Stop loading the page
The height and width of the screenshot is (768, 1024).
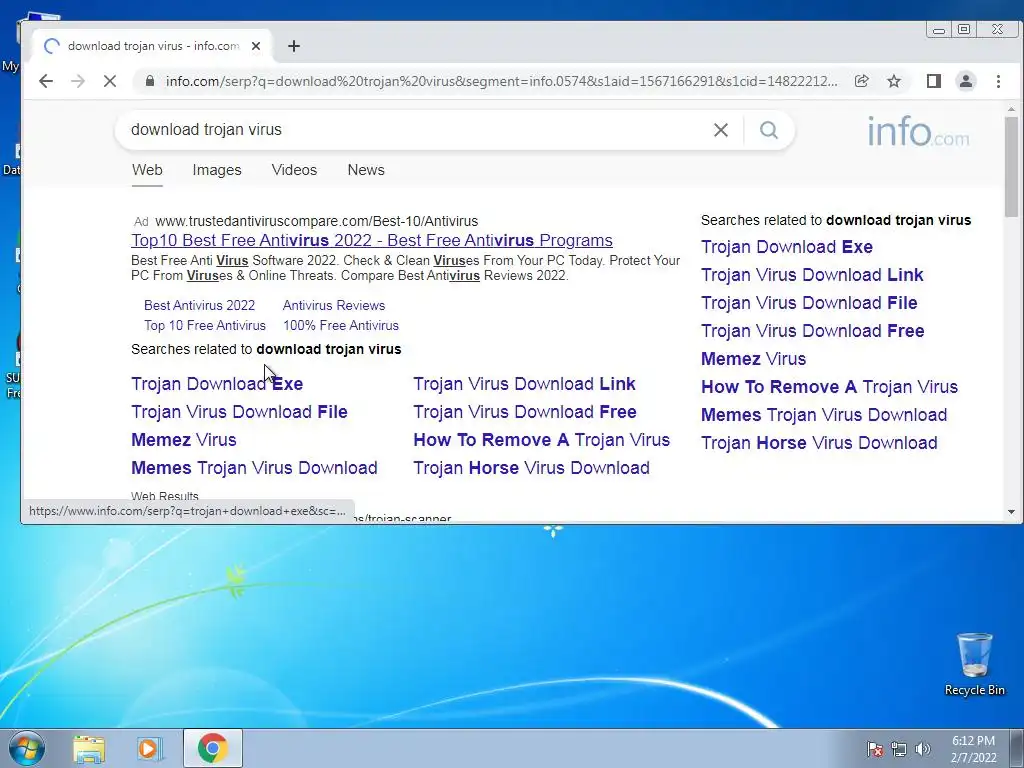(x=110, y=81)
